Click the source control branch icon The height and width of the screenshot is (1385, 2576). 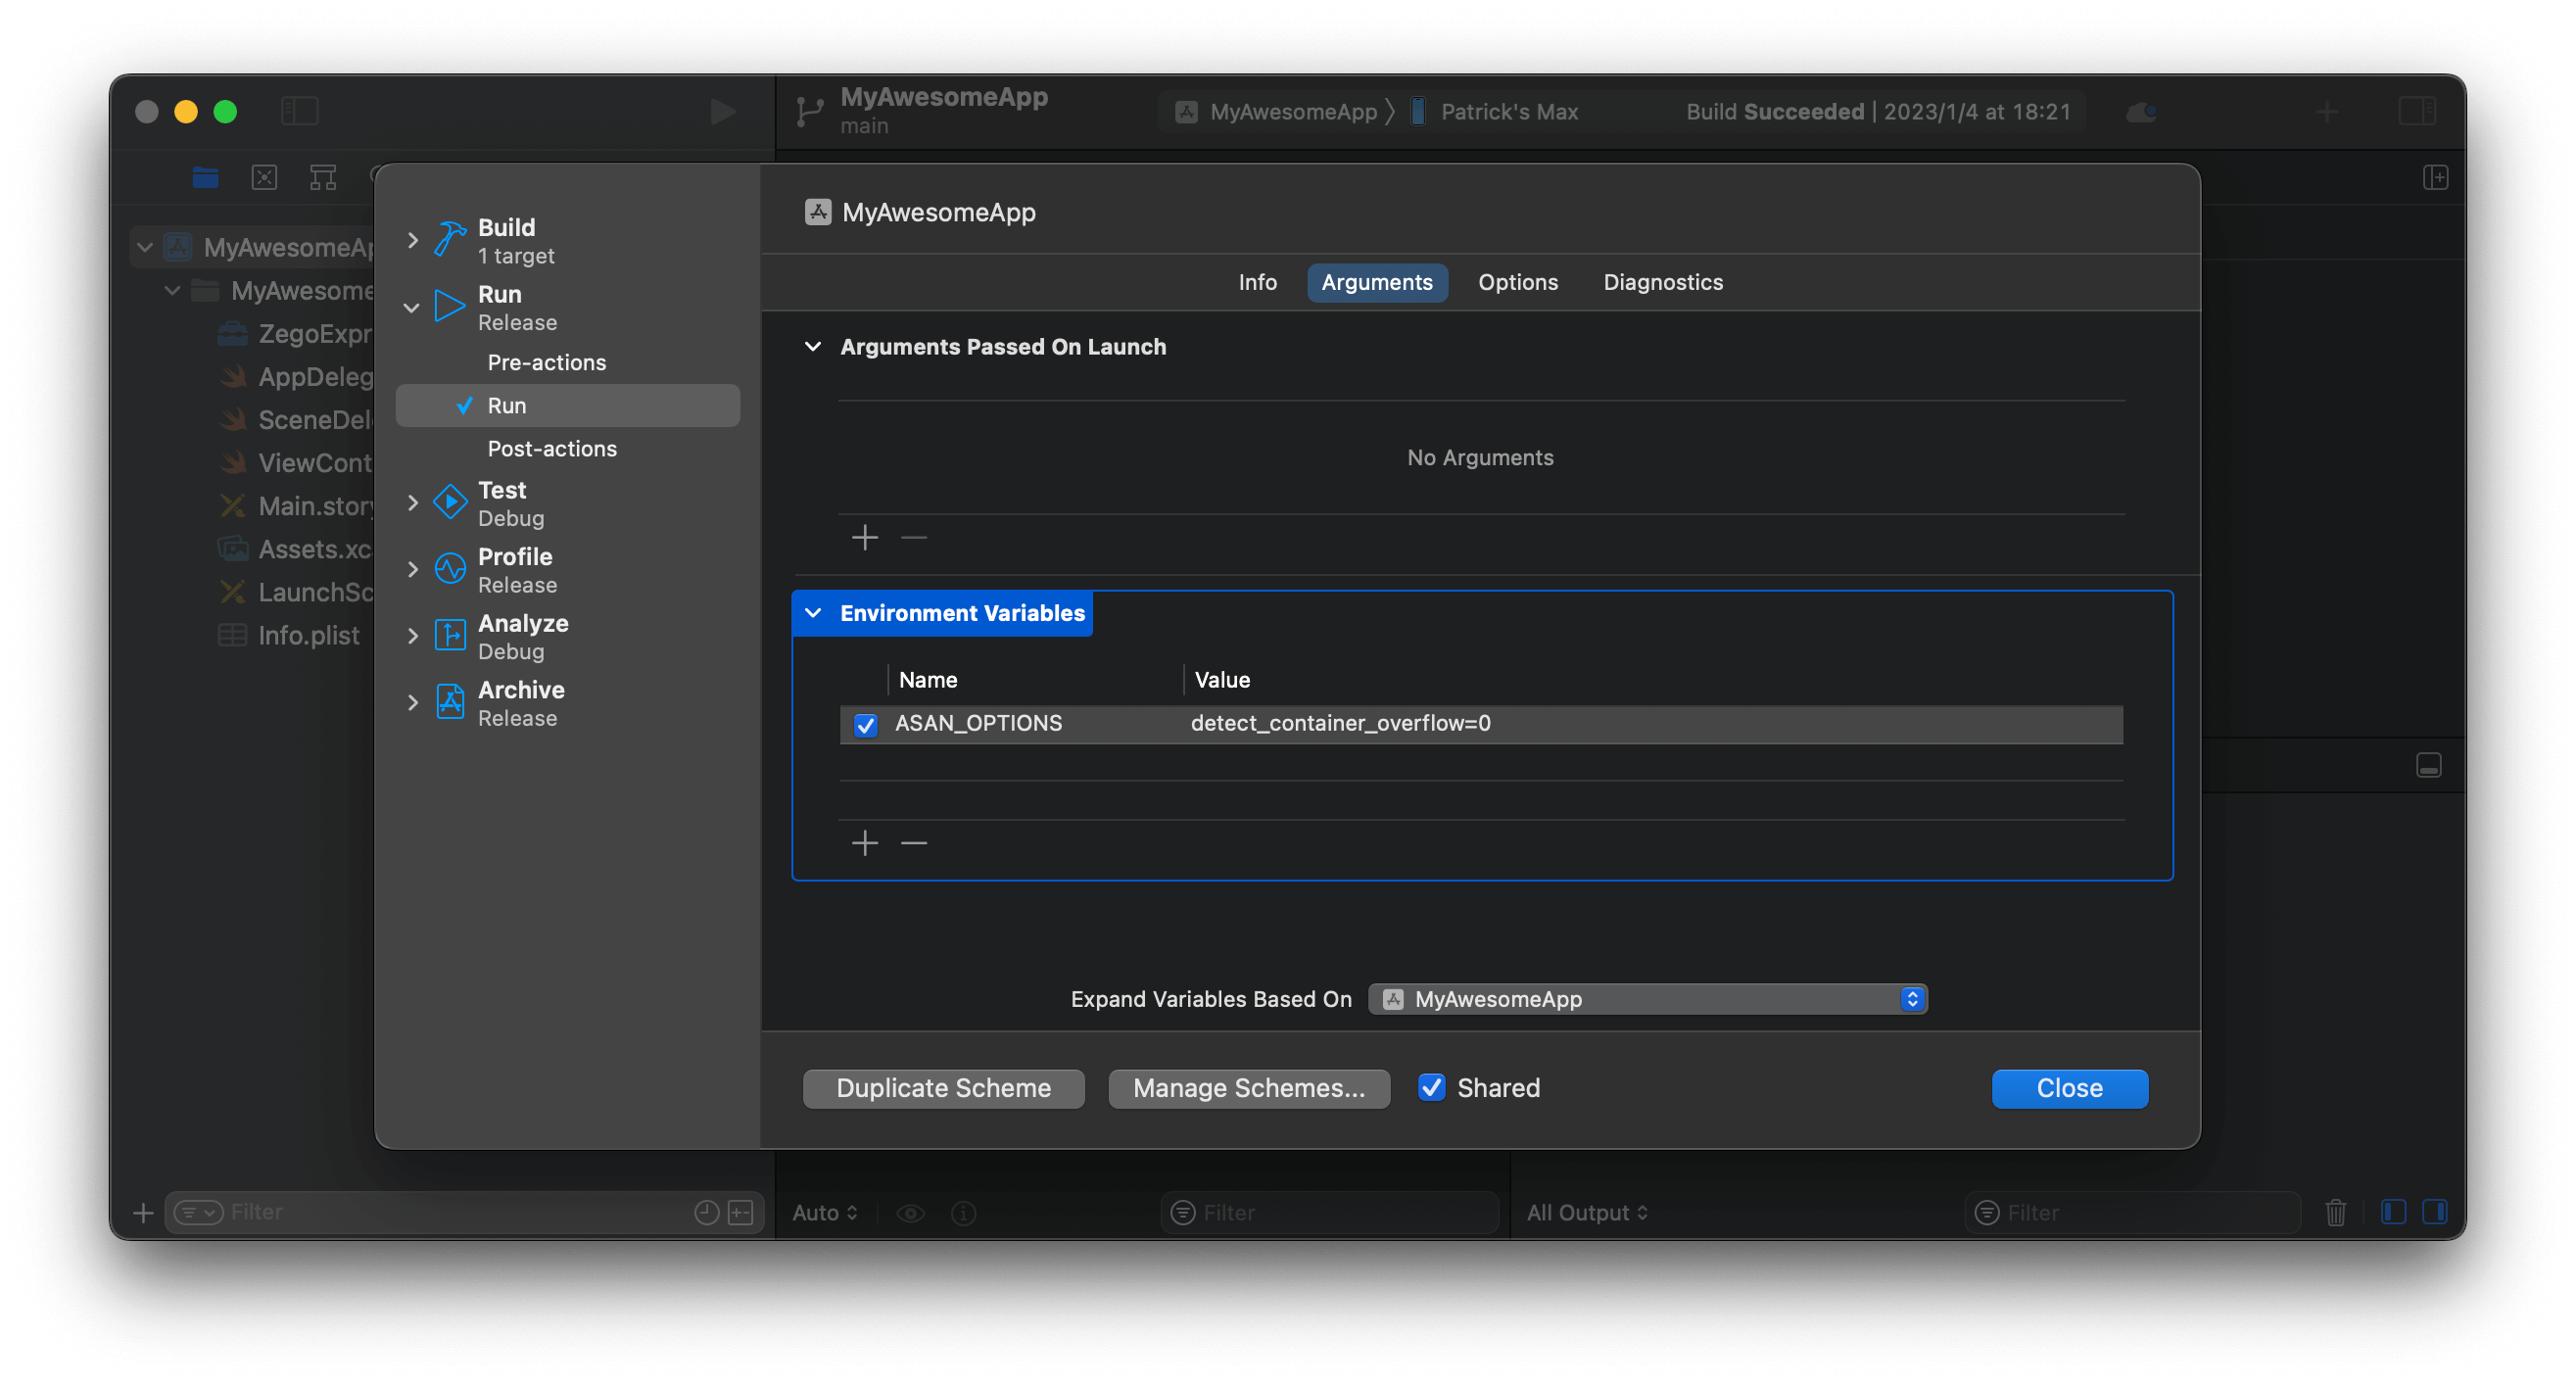809,111
